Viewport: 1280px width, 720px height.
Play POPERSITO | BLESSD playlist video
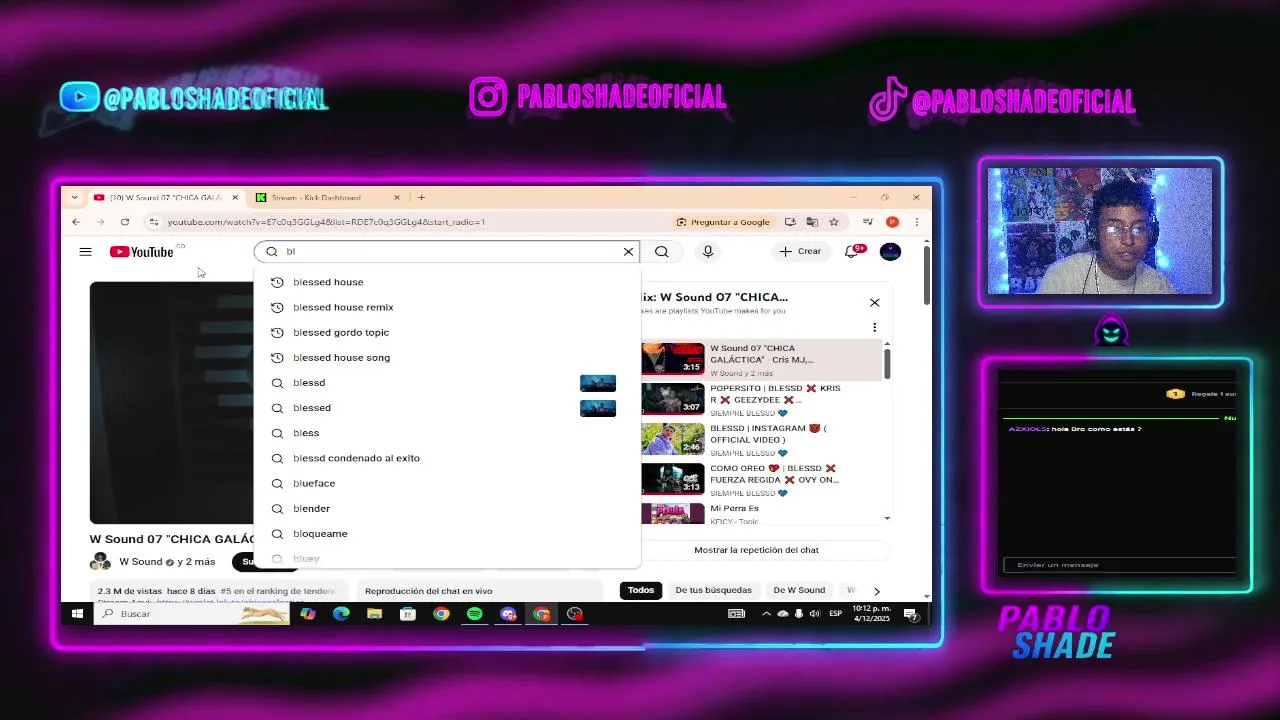pyautogui.click(x=762, y=399)
